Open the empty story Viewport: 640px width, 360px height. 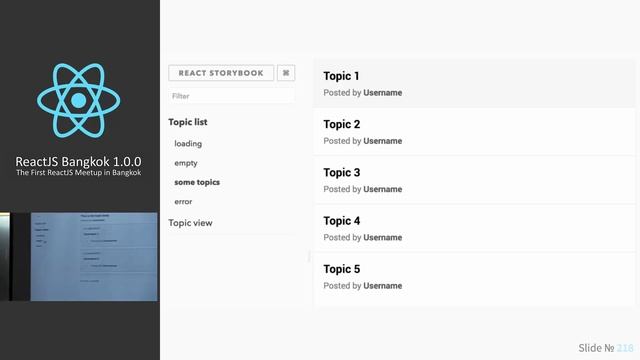186,163
